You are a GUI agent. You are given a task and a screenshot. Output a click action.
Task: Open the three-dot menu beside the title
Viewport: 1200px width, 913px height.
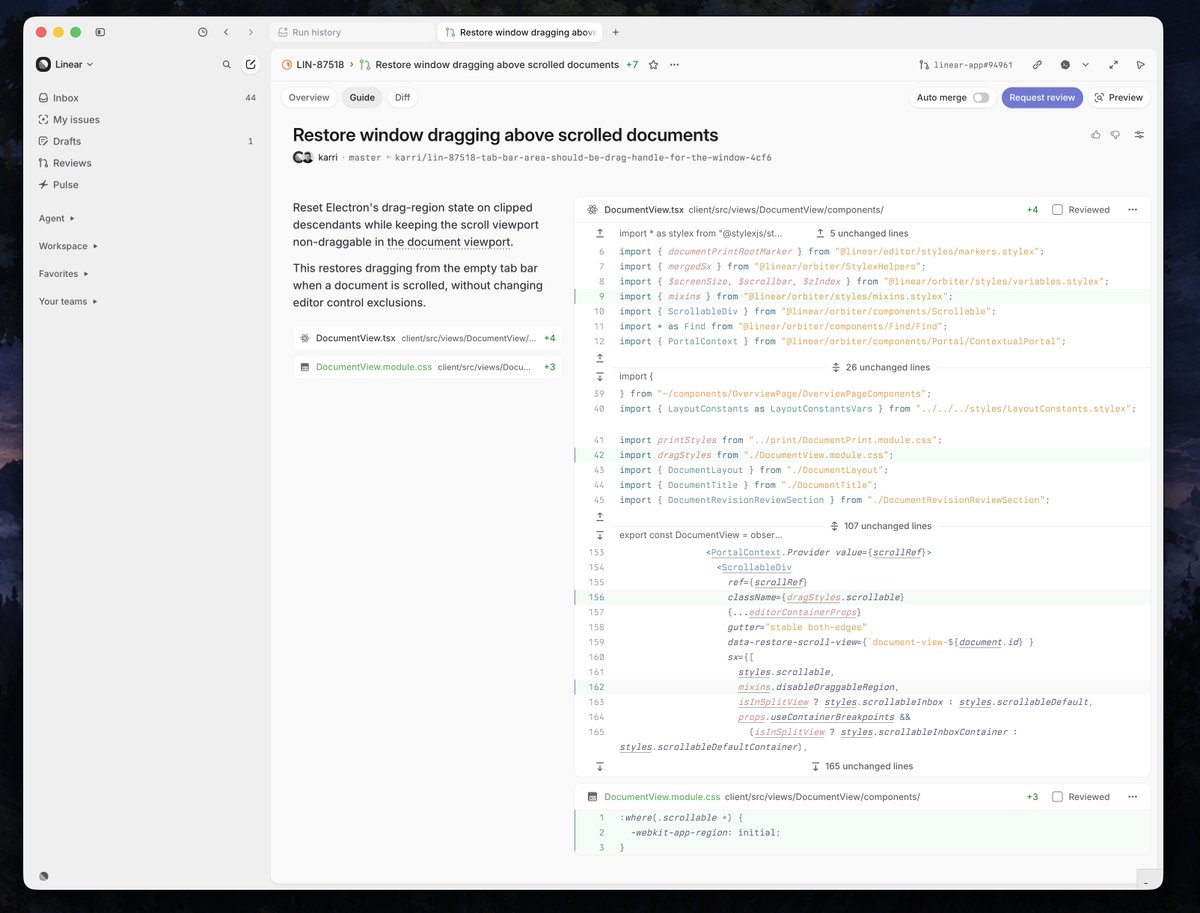[x=675, y=65]
